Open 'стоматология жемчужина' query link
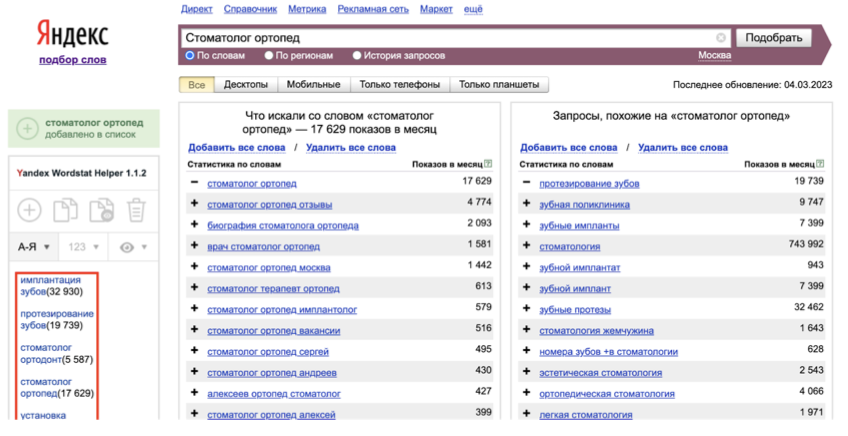 click(x=597, y=331)
